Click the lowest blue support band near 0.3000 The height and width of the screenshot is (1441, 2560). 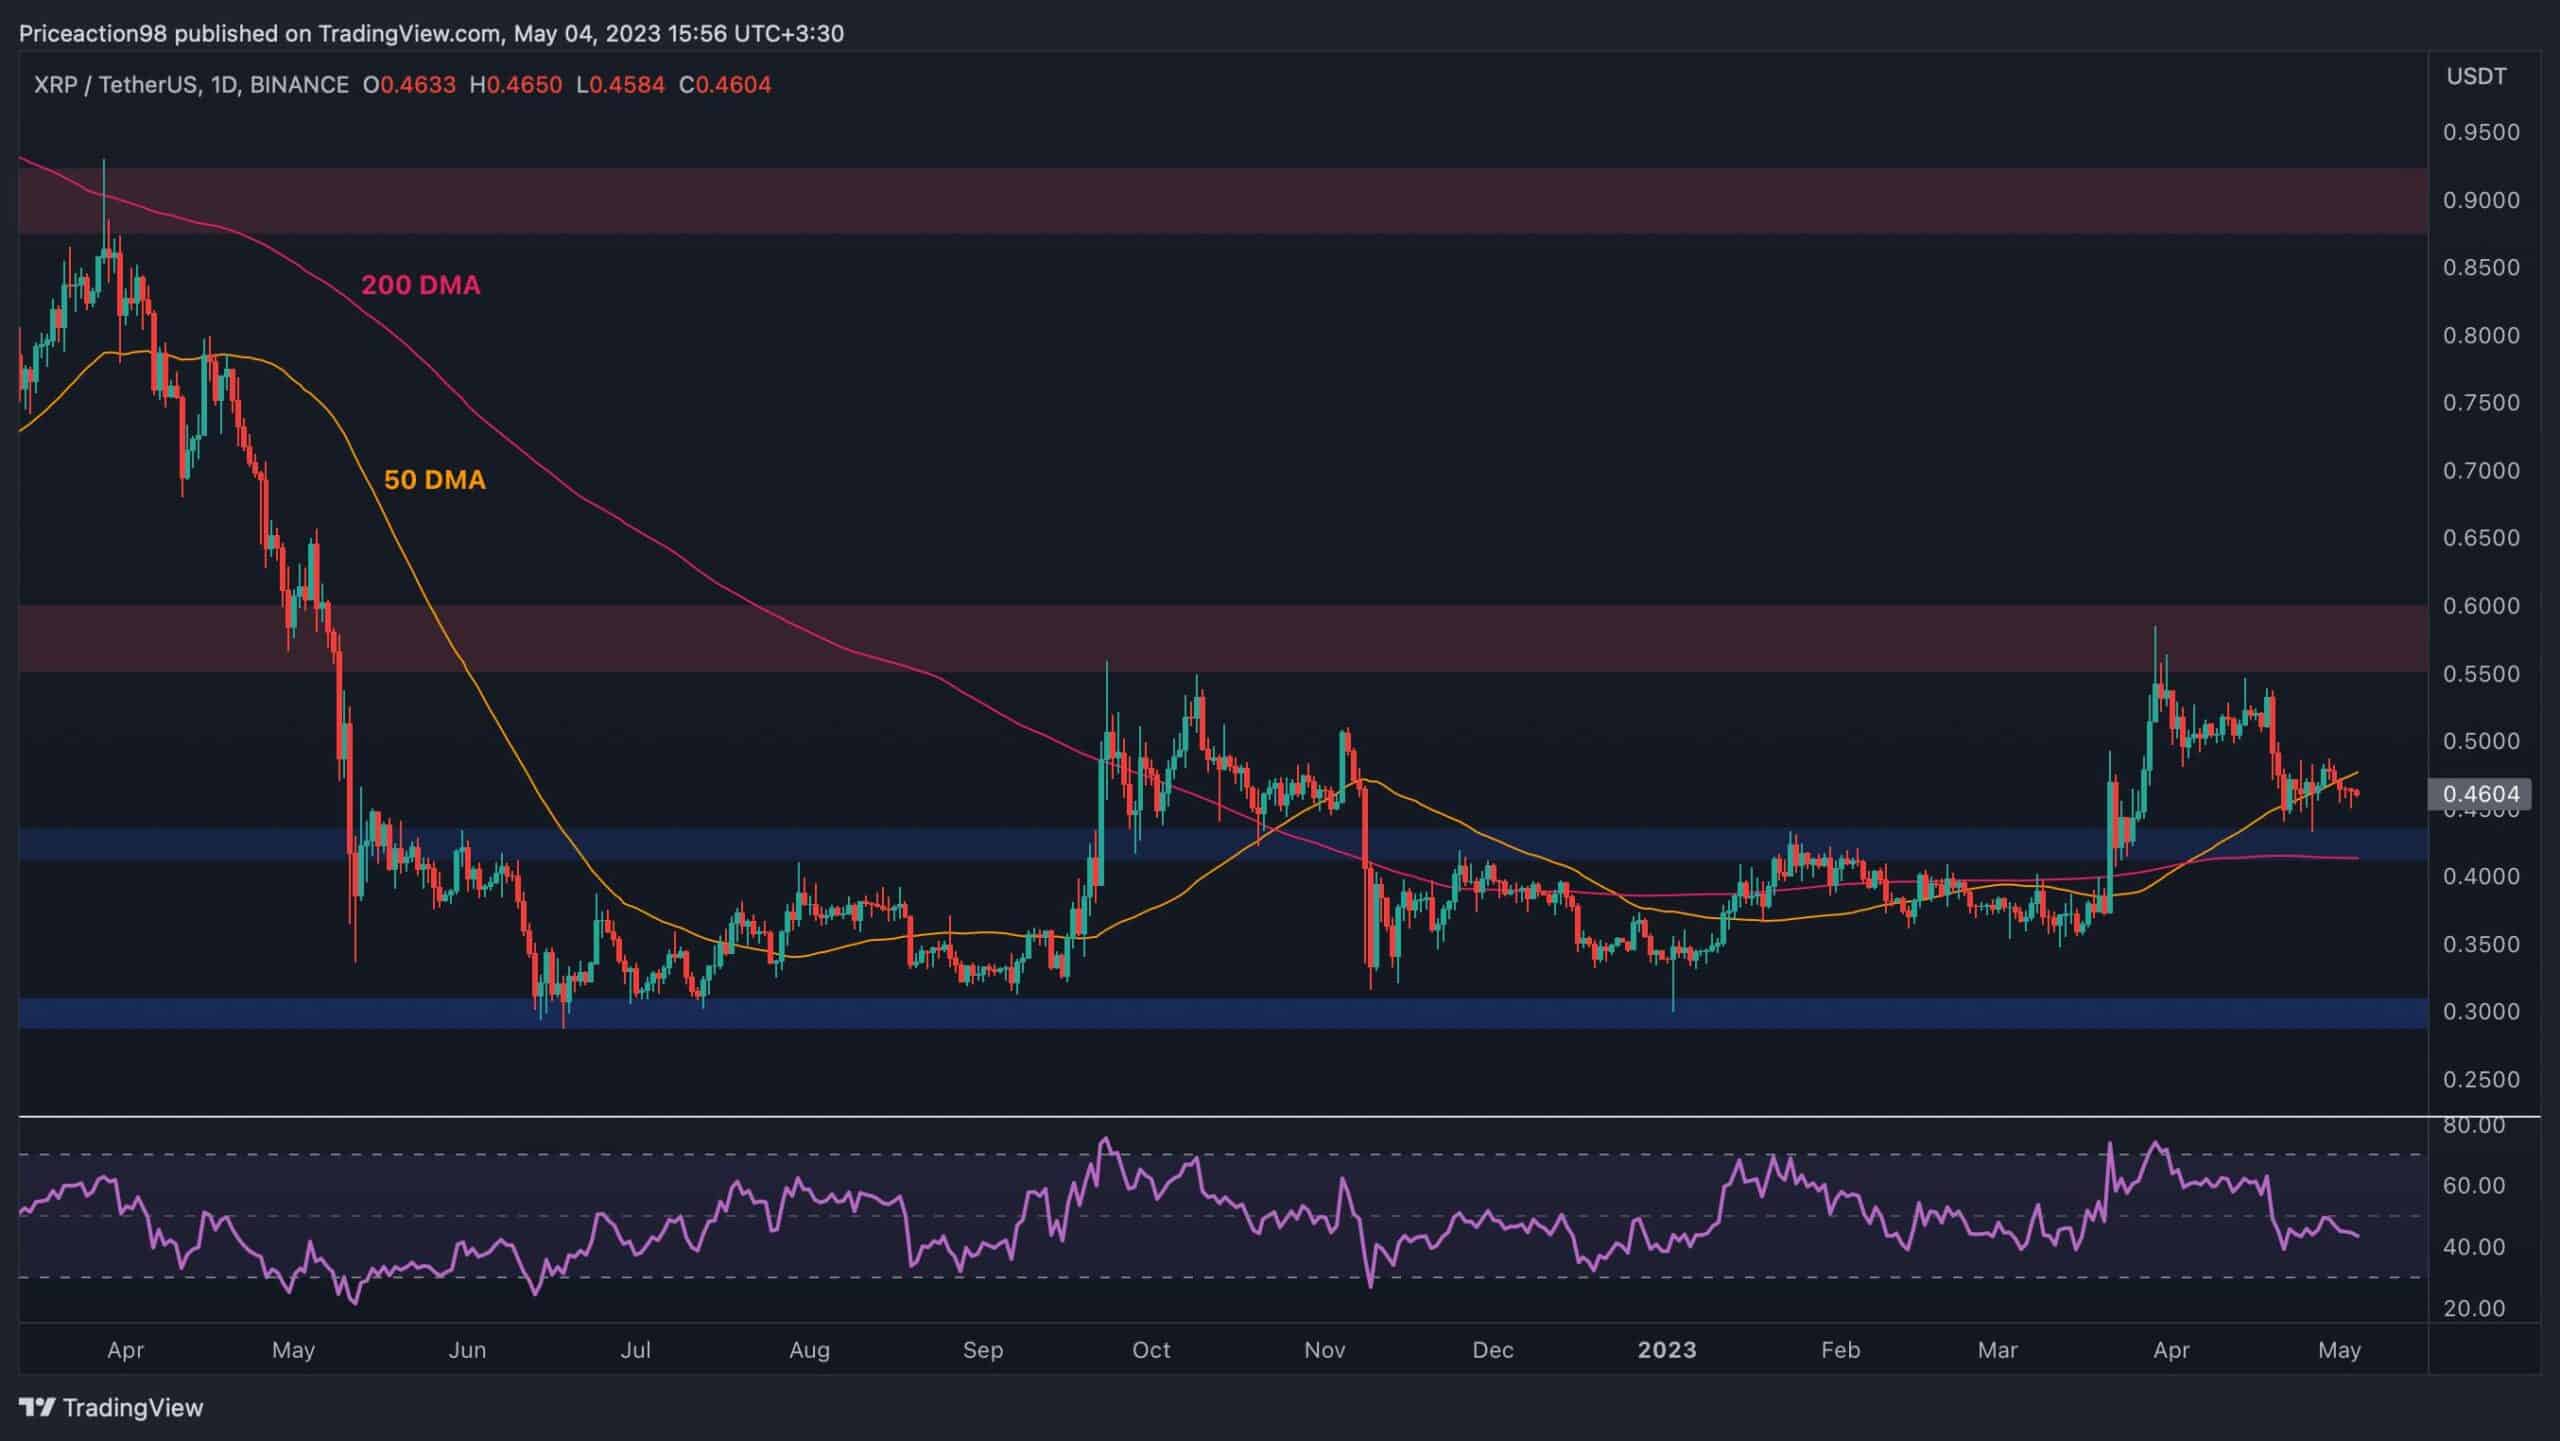pyautogui.click(x=1200, y=1013)
